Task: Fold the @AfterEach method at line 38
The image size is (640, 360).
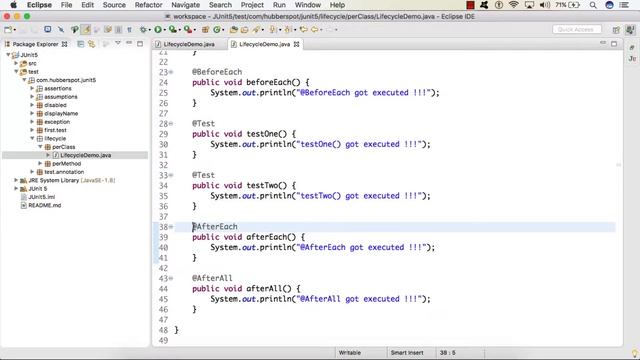Action: tap(171, 227)
